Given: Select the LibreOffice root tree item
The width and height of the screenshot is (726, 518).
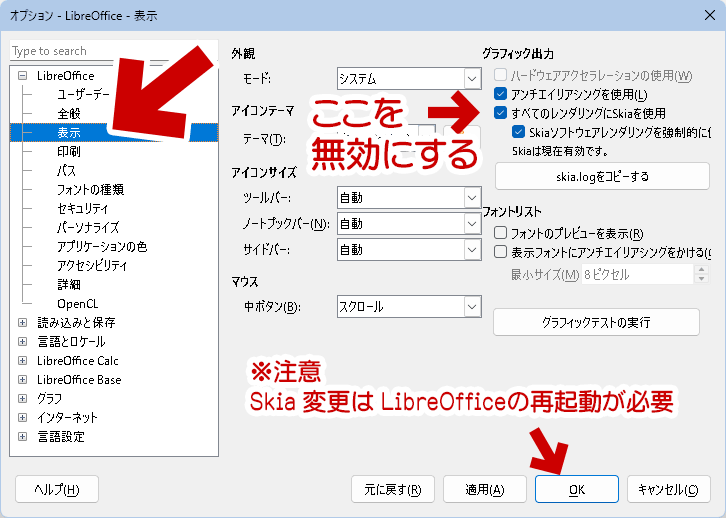Looking at the screenshot, I should [66, 75].
